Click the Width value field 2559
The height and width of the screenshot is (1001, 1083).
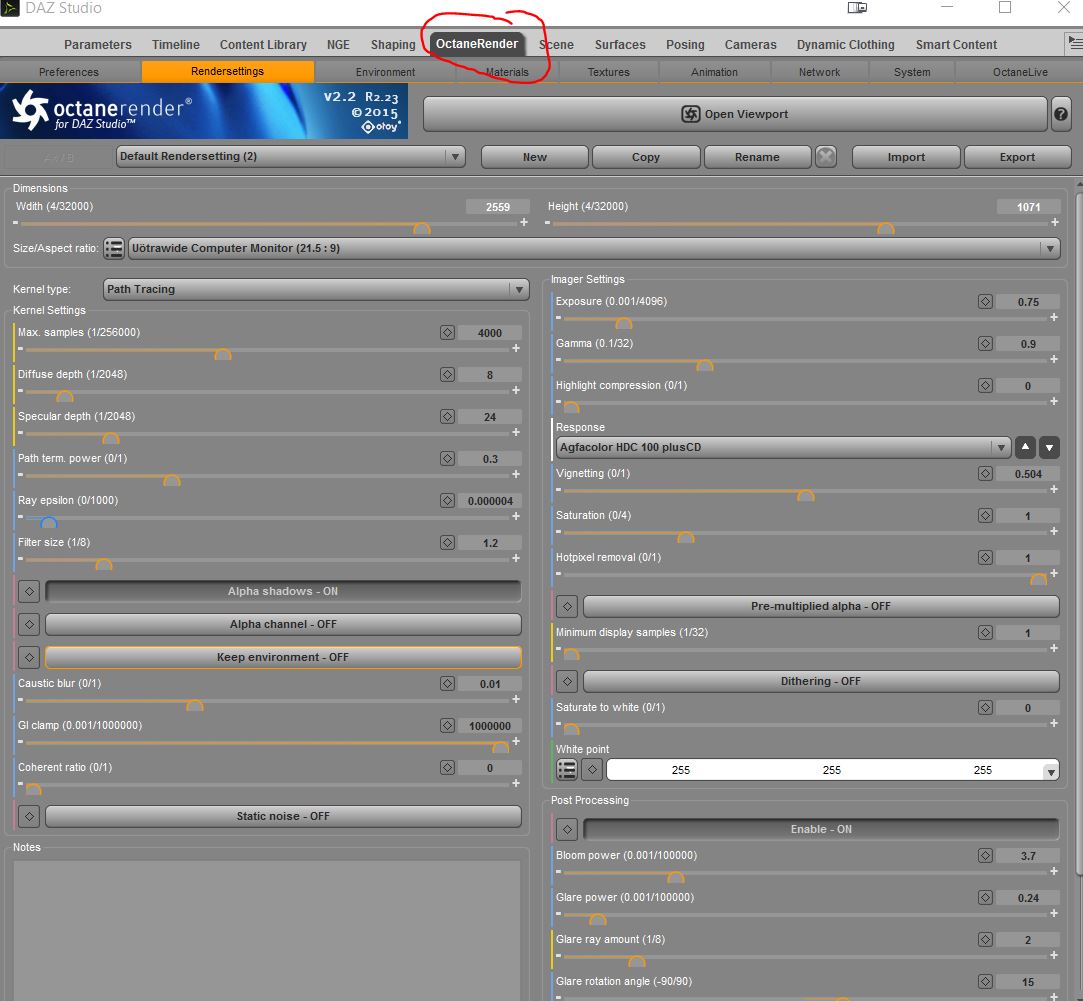[497, 207]
